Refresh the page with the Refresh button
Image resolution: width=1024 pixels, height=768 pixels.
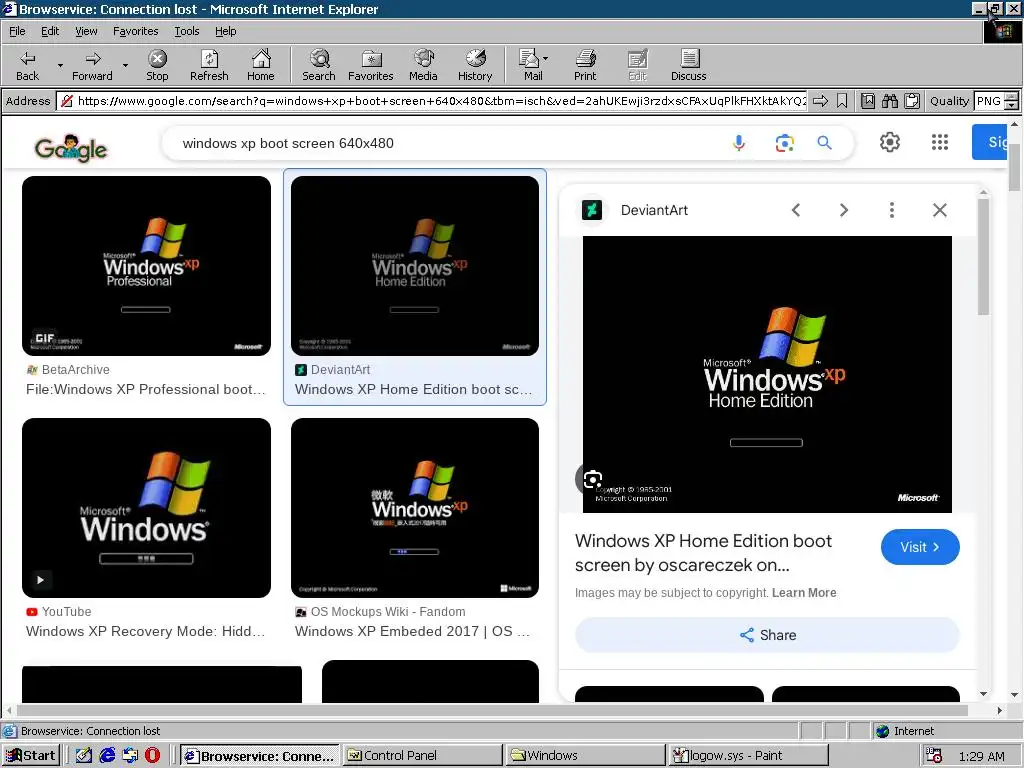[x=209, y=65]
